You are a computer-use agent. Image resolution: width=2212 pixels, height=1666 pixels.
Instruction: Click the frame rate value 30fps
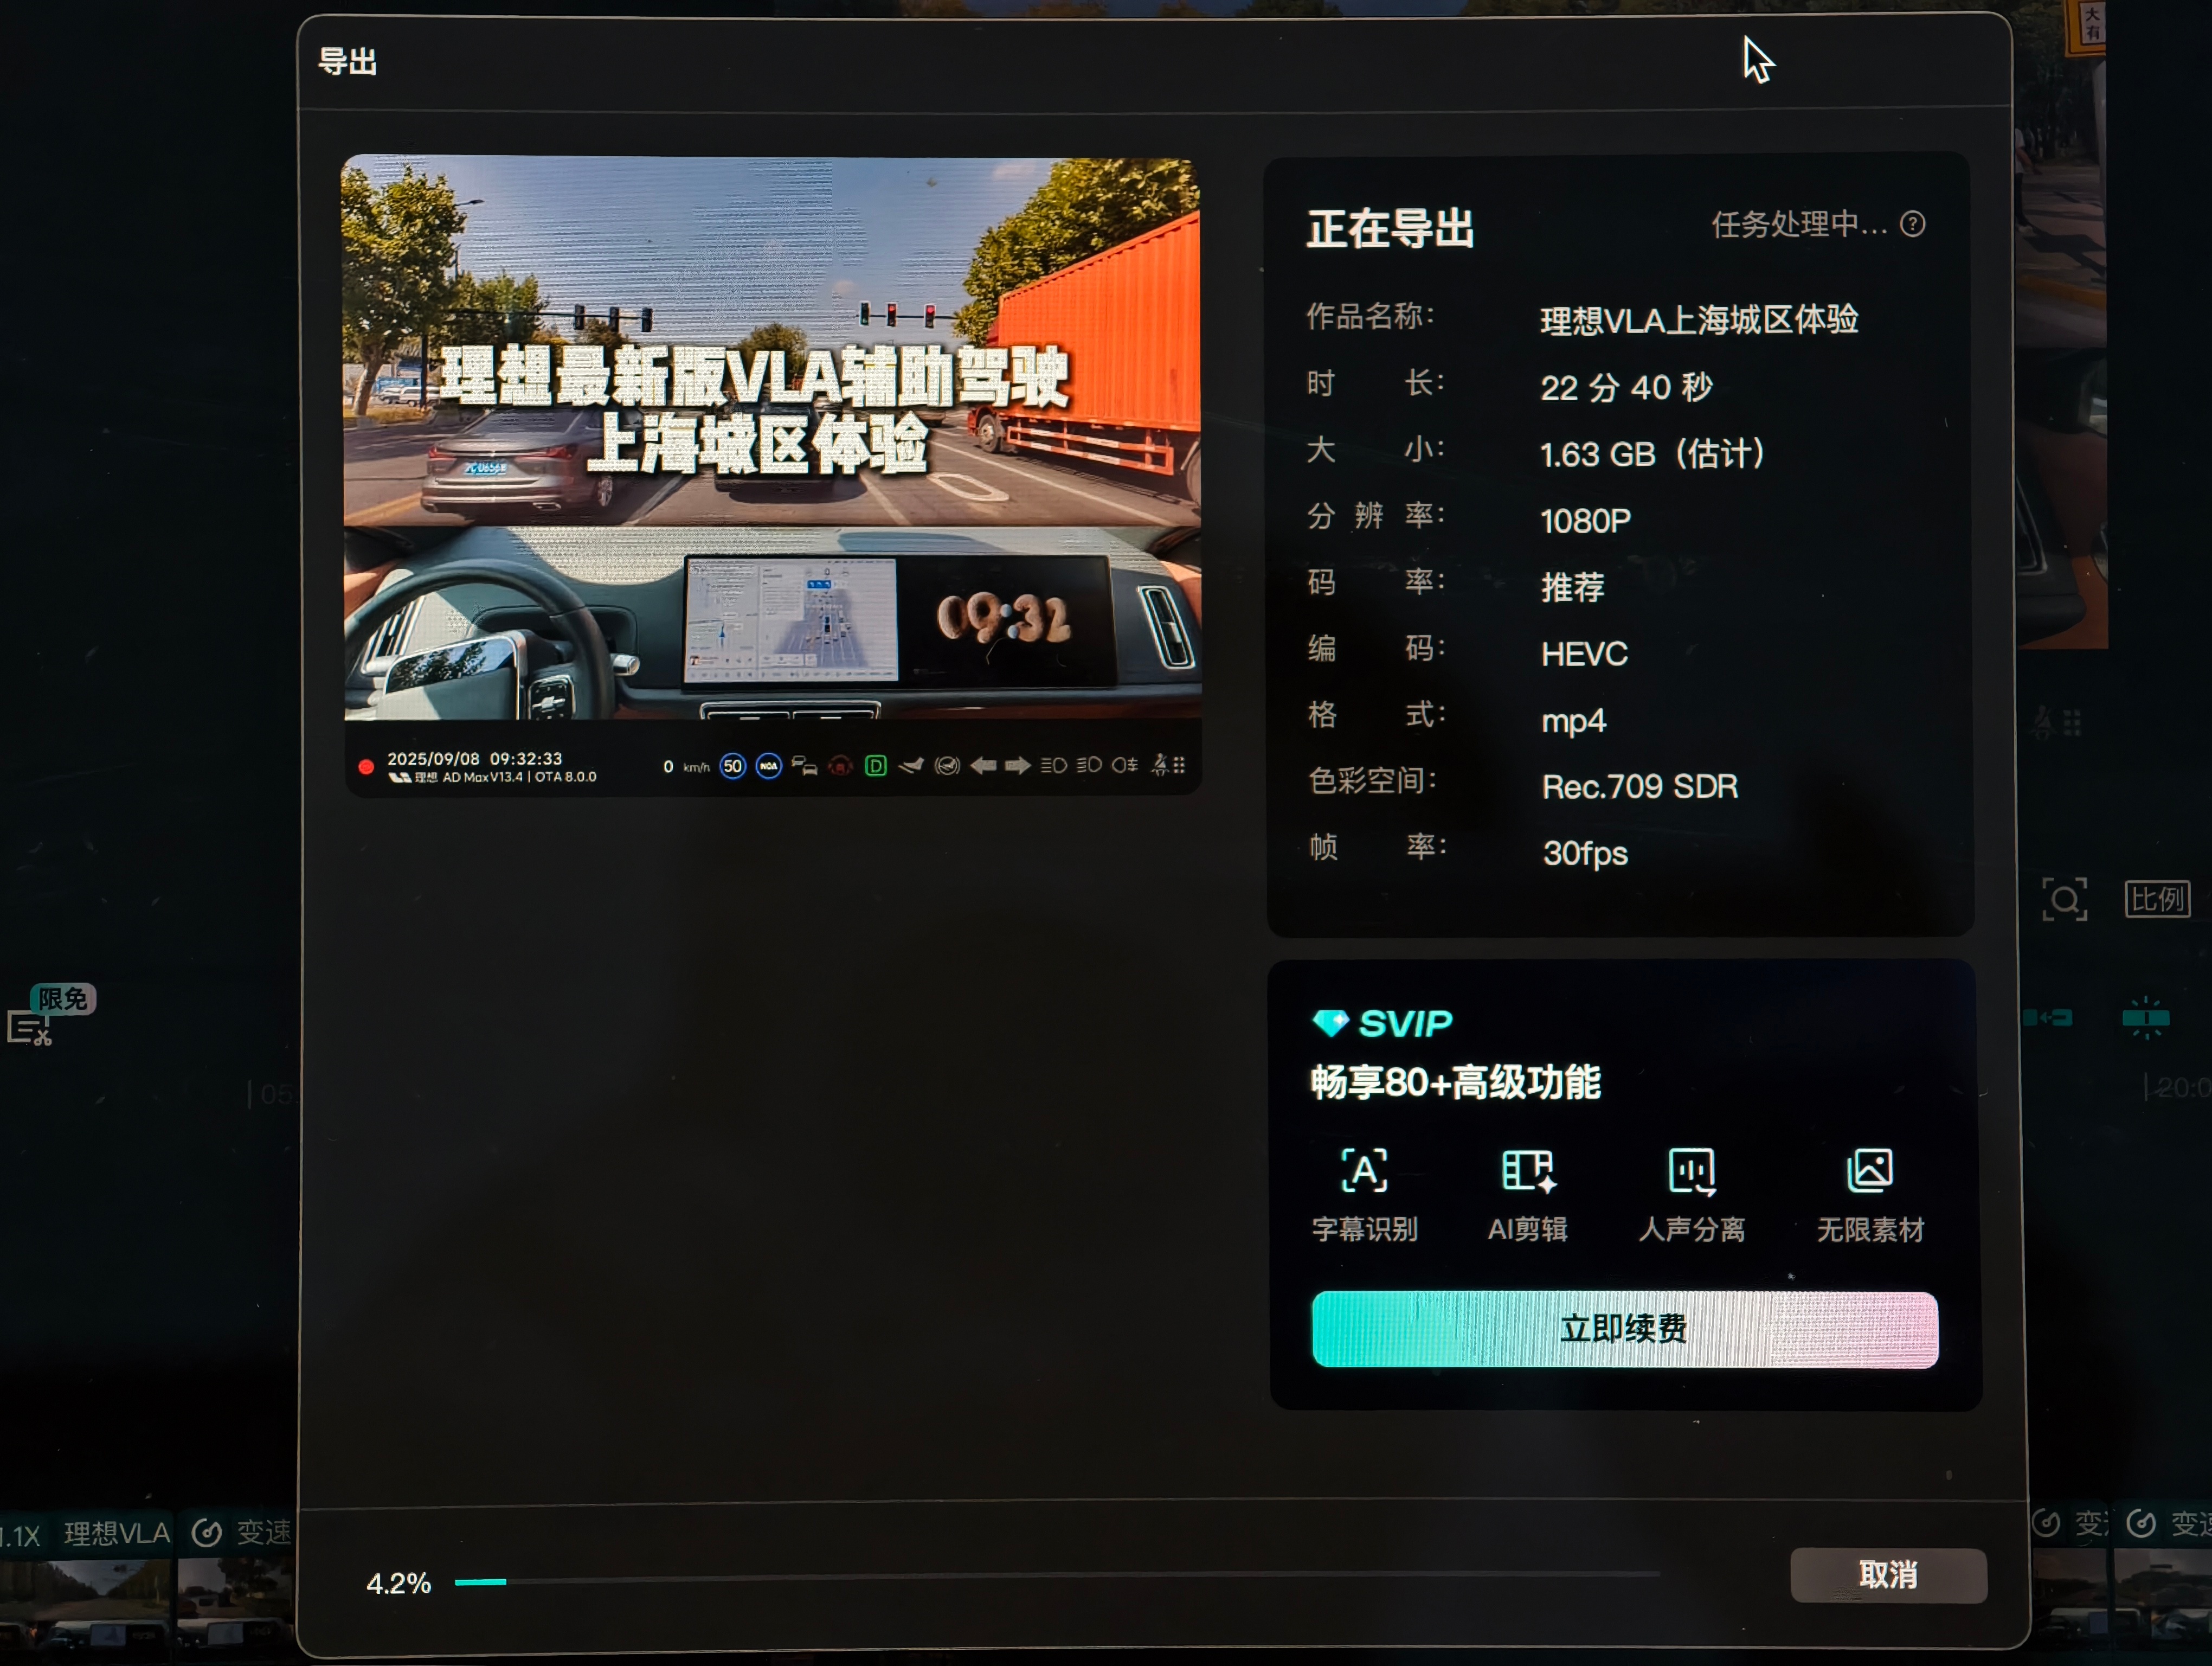pos(1585,854)
